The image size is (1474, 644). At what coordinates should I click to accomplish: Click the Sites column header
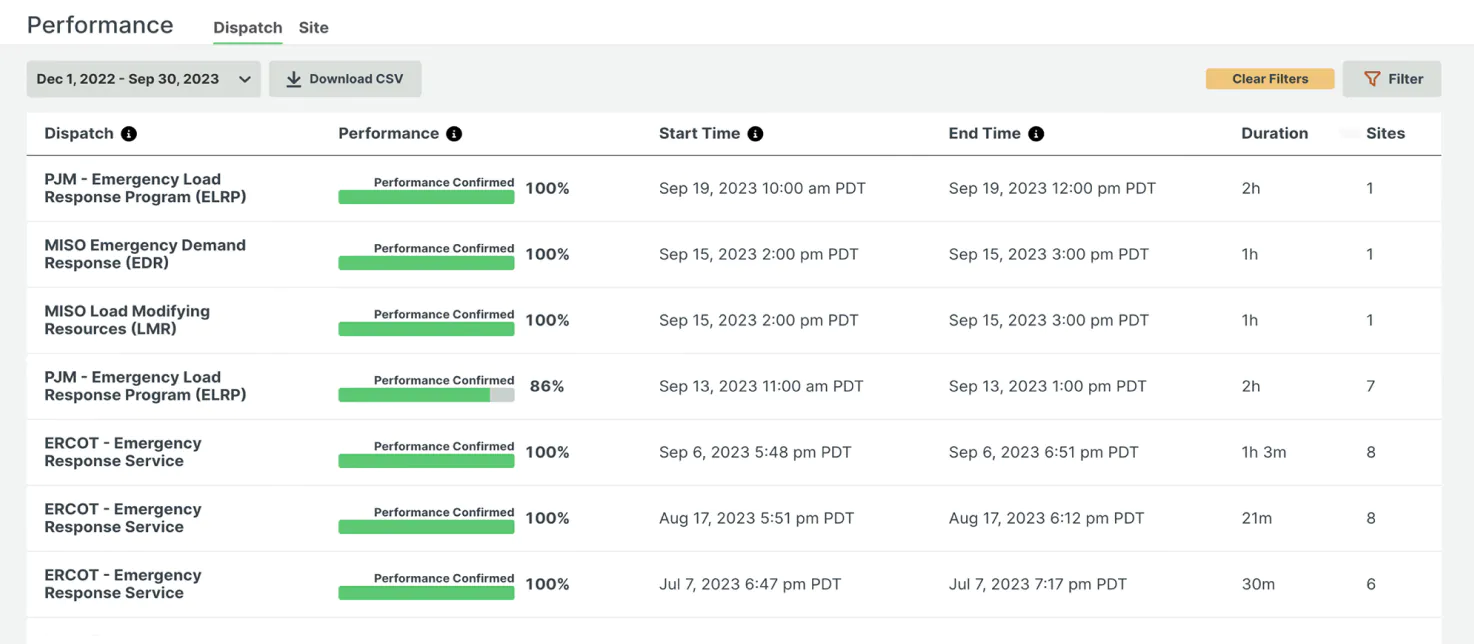[1385, 134]
